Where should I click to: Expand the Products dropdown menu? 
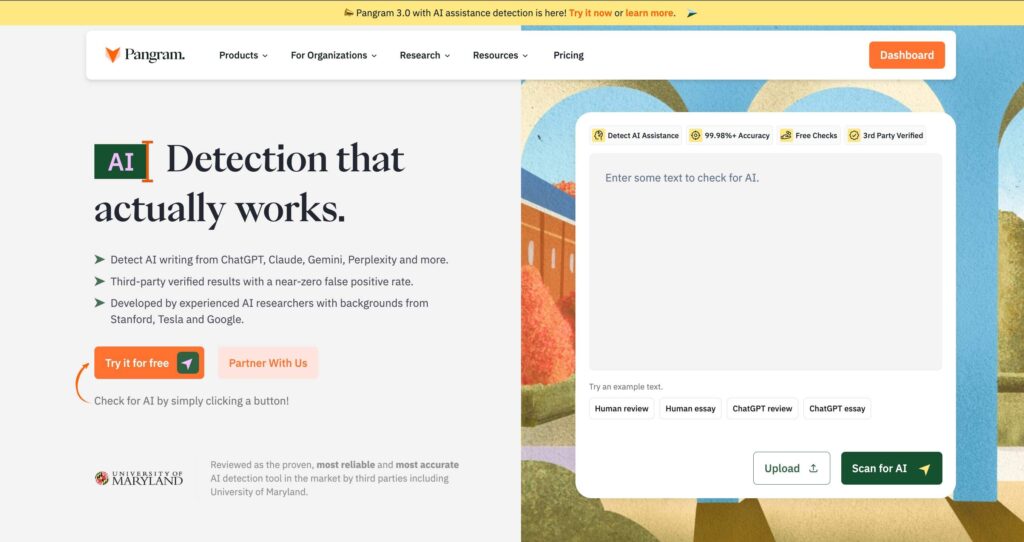click(x=243, y=55)
